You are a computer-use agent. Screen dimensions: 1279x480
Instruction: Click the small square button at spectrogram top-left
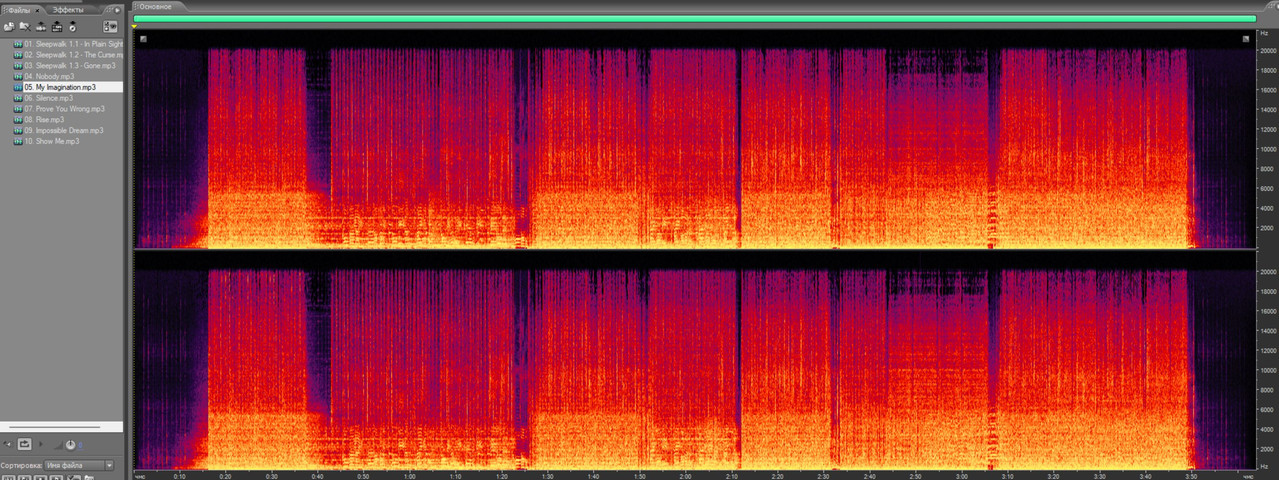pyautogui.click(x=143, y=39)
